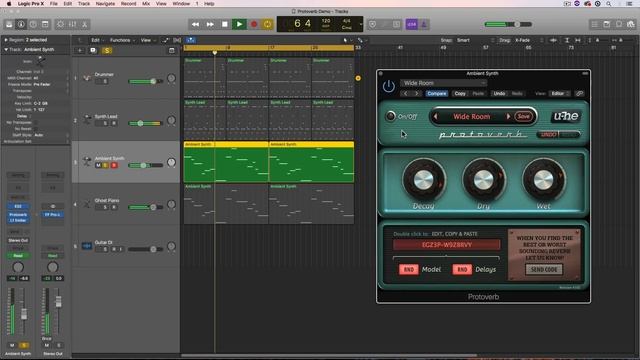The width and height of the screenshot is (640, 360).
Task: Toggle the plugin window power bypass button
Action: click(389, 86)
